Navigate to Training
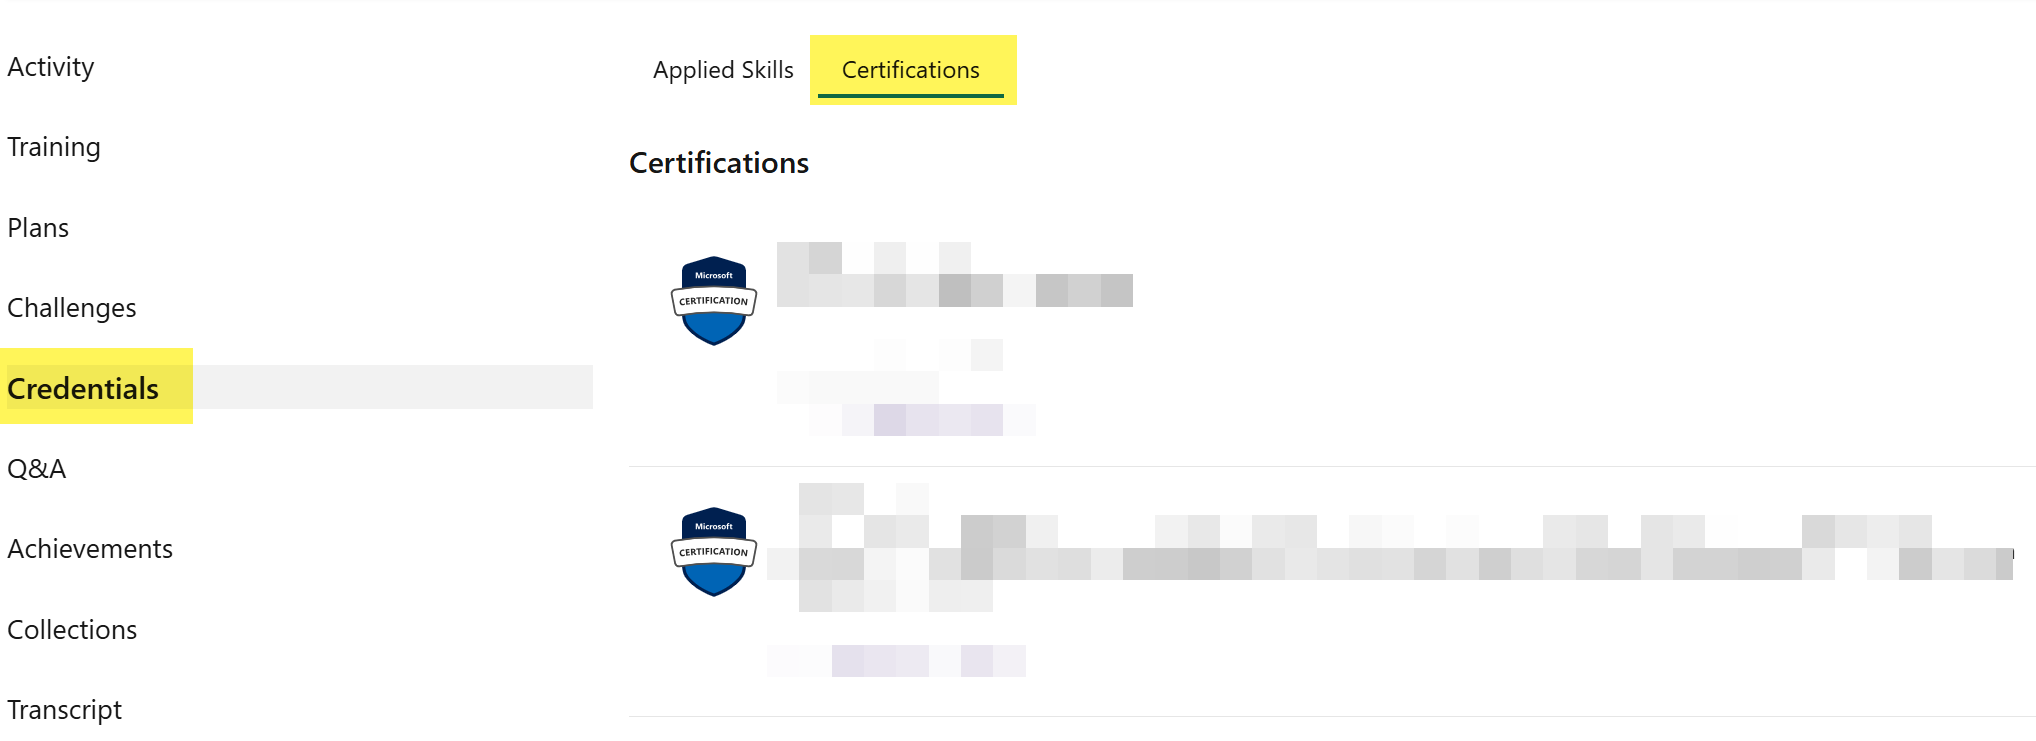 click(x=54, y=147)
